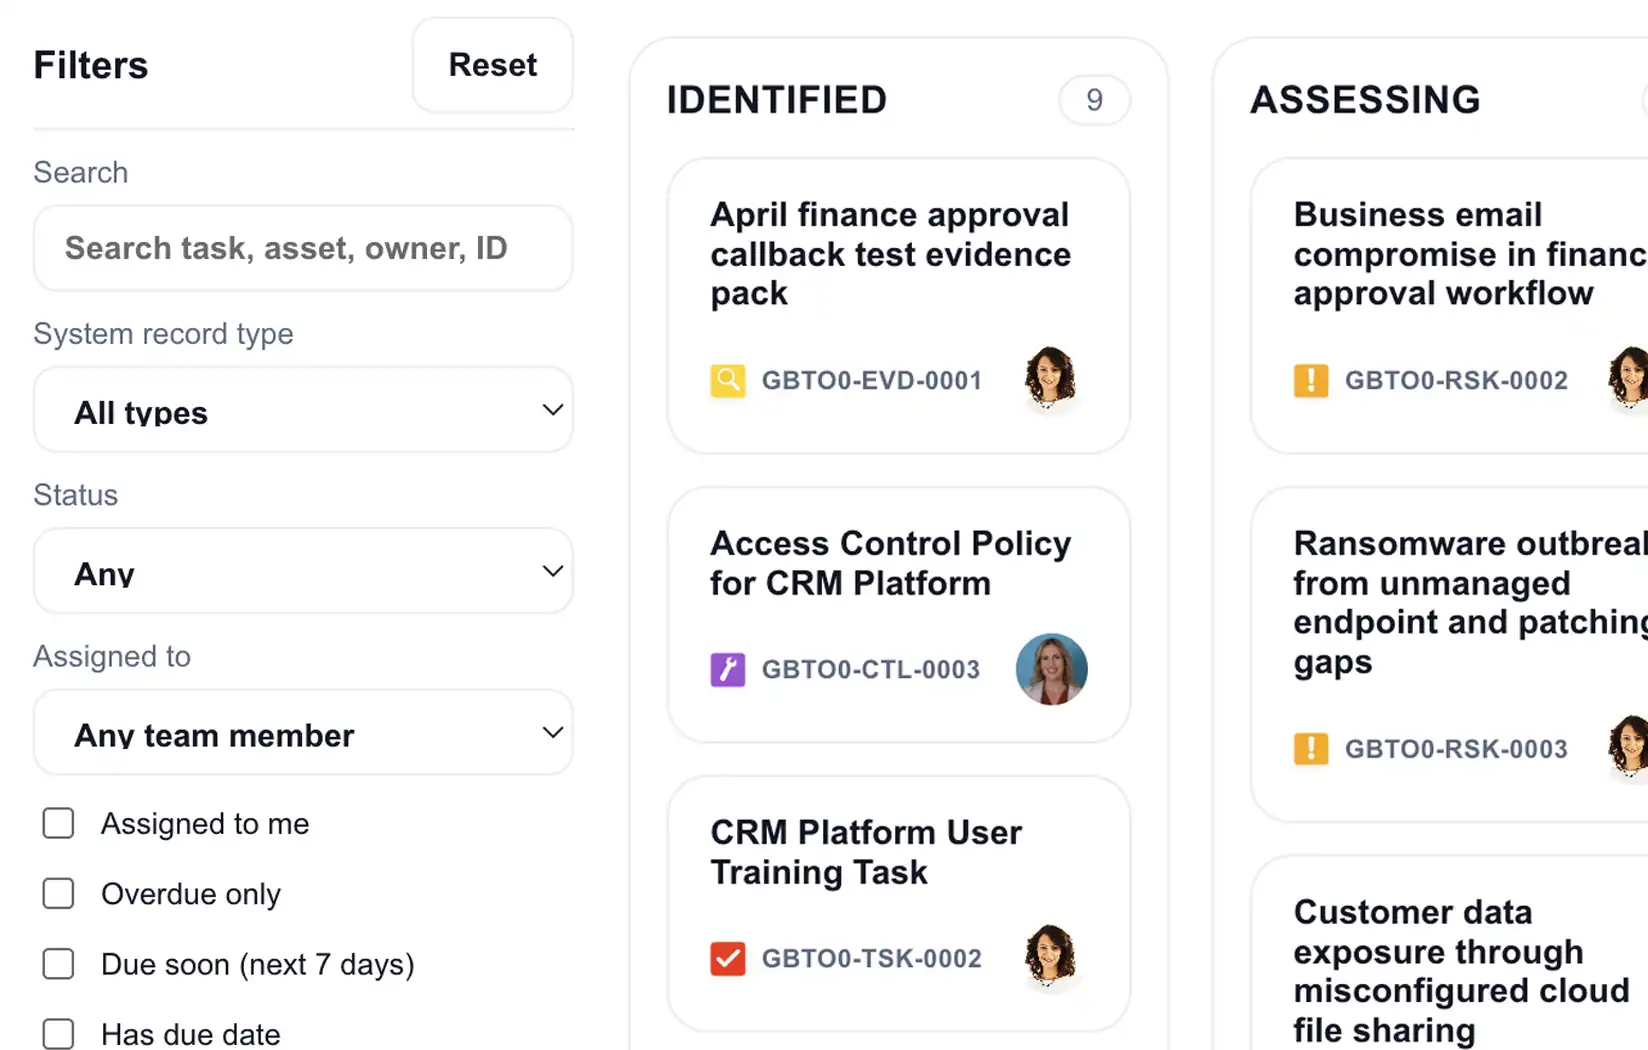Viewport: 1648px width, 1050px height.
Task: Open the April finance approval callback test card
Action: [x=898, y=306]
